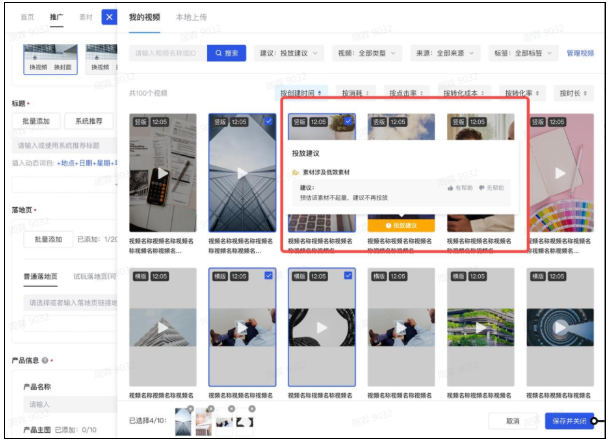This screenshot has width=610, height=443.
Task: Uncheck the third video in second row
Action: 347,276
